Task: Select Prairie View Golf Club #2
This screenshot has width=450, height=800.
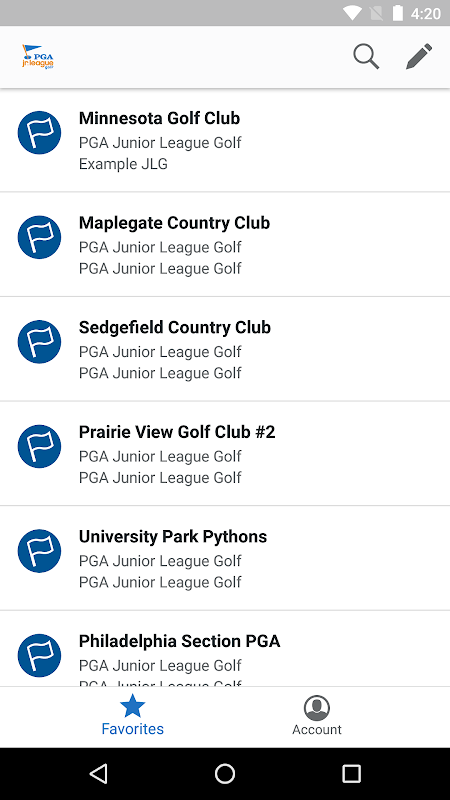Action: (225, 454)
